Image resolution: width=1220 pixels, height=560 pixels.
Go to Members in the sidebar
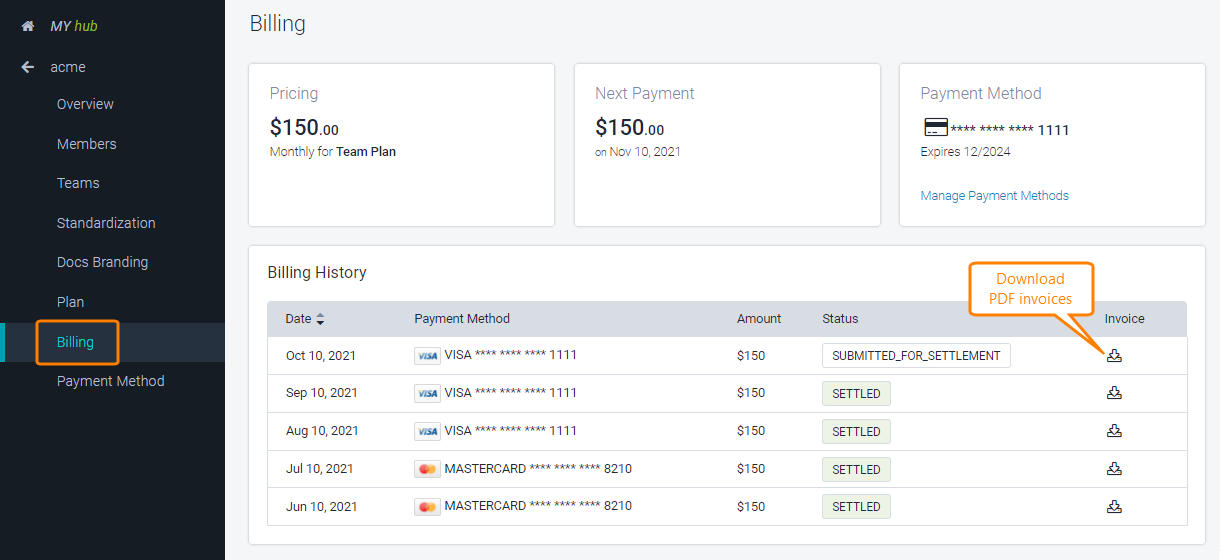pyautogui.click(x=86, y=144)
